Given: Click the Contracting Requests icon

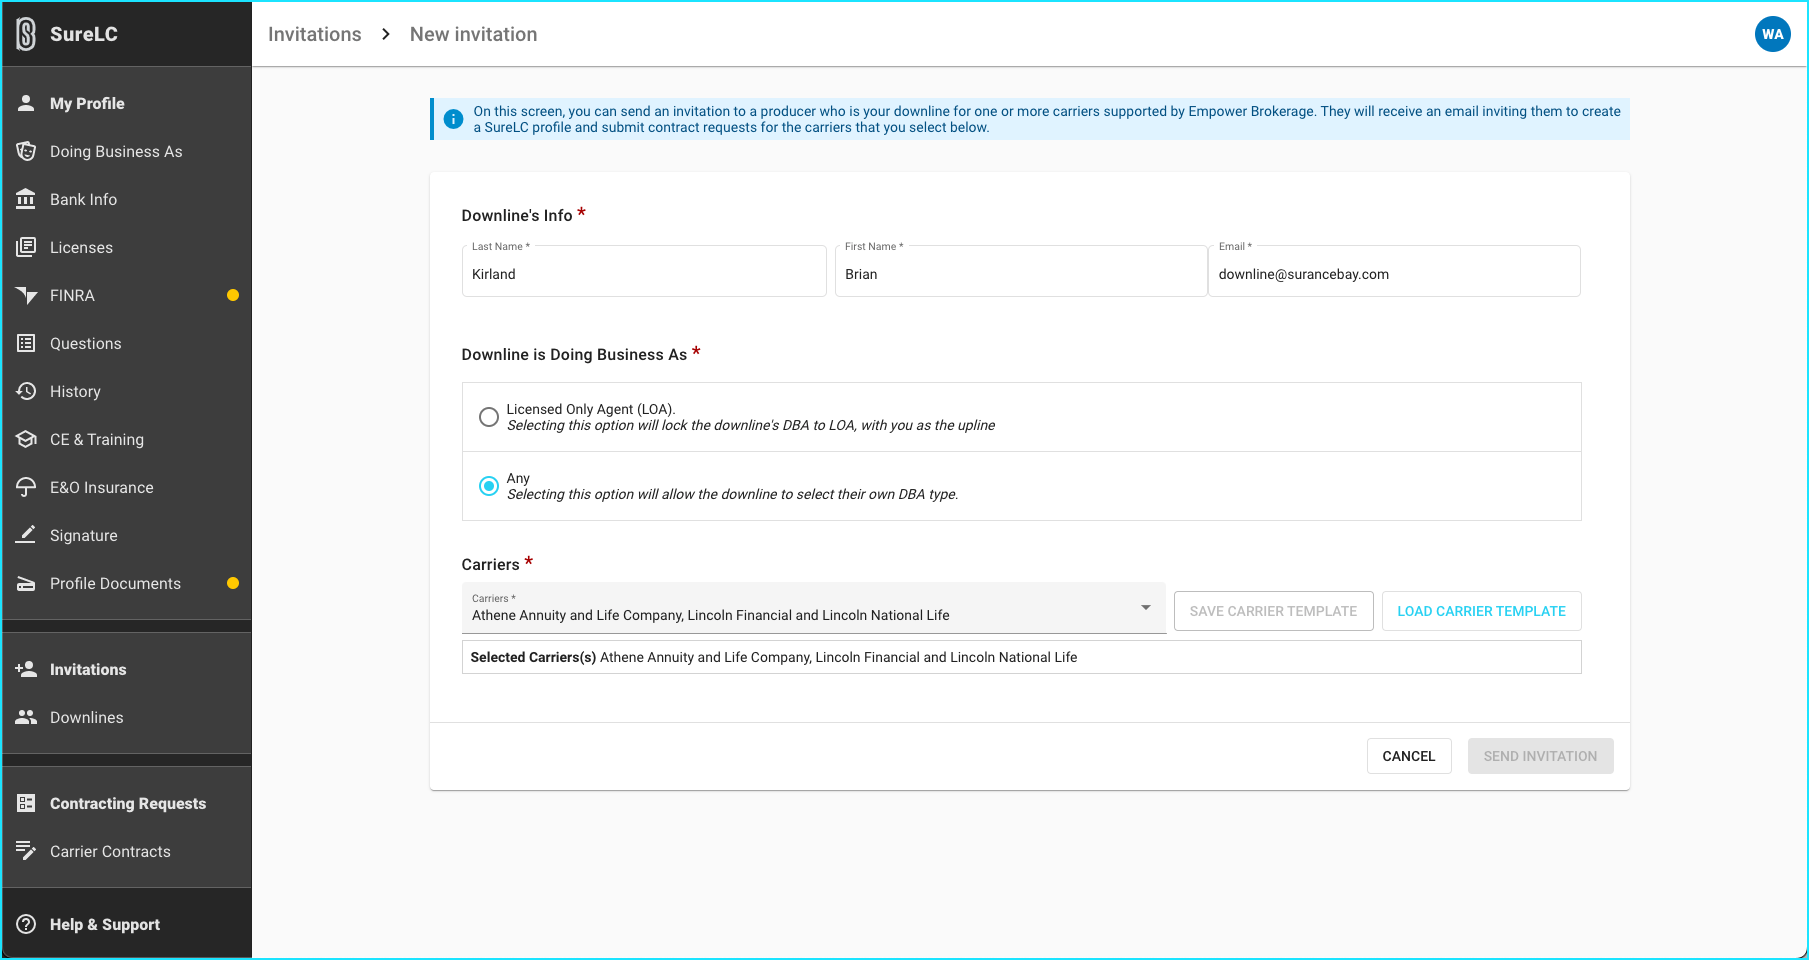Looking at the screenshot, I should click(x=27, y=803).
